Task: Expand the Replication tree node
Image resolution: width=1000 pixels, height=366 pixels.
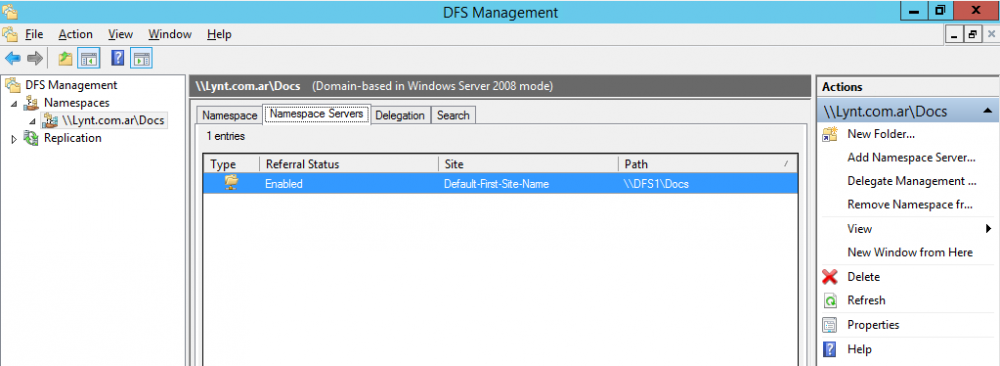Action: 14,138
